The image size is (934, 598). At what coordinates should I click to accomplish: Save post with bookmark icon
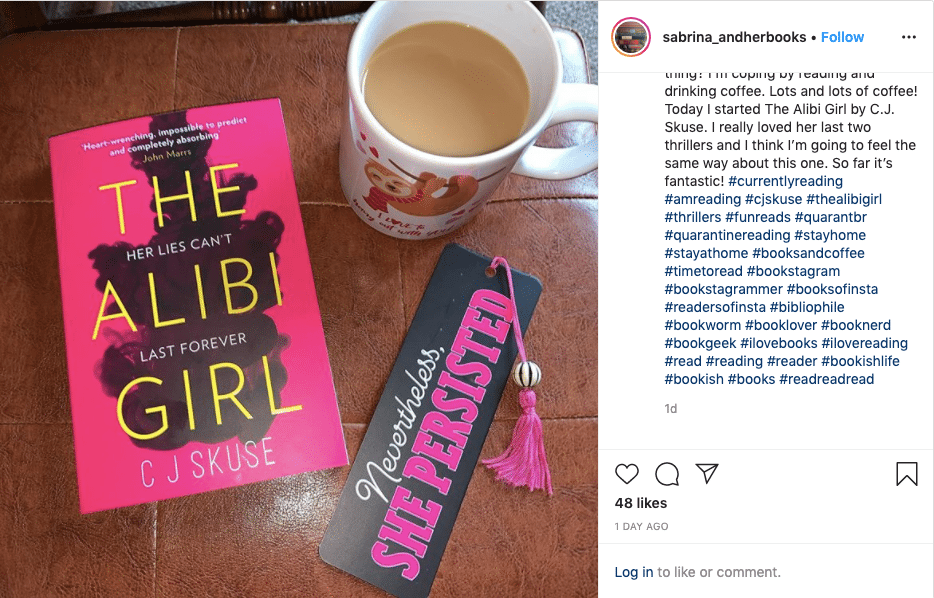(907, 474)
